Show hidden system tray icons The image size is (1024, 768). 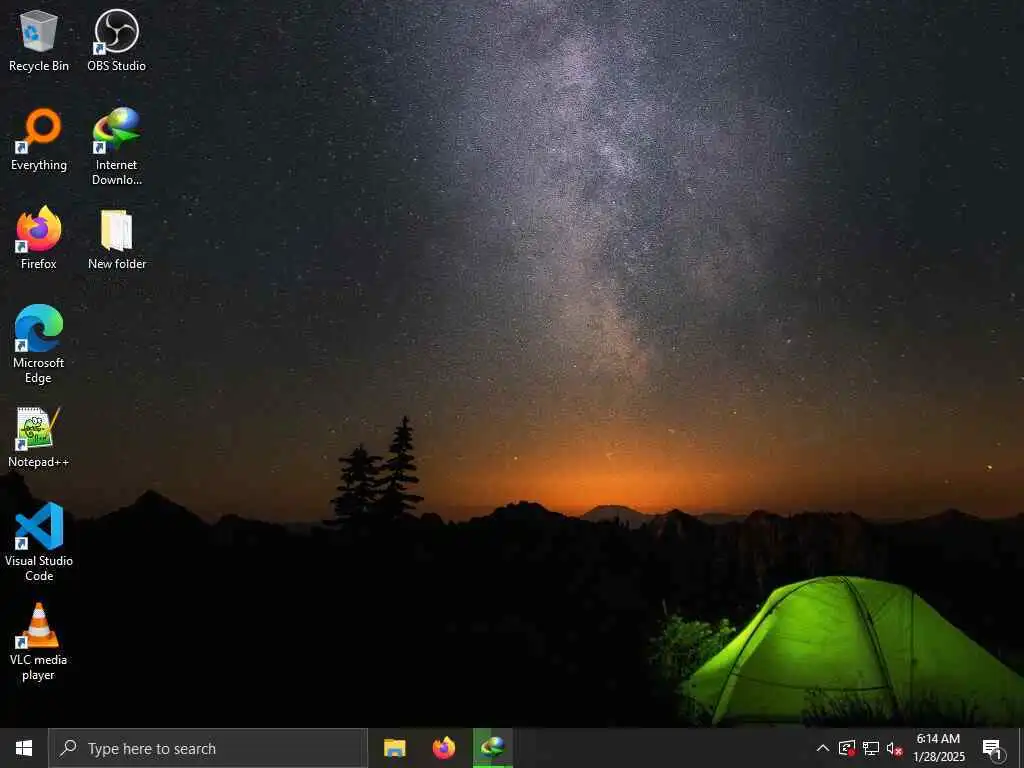click(x=823, y=748)
